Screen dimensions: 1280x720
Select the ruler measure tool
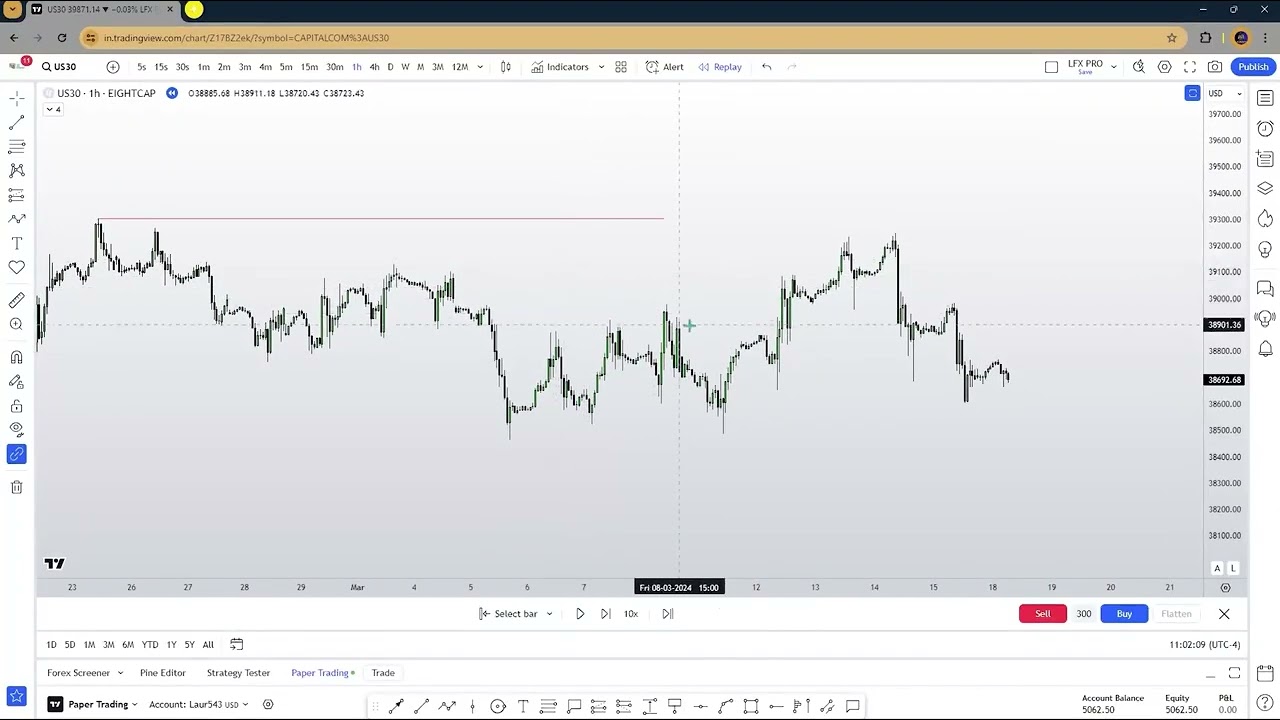(16, 300)
